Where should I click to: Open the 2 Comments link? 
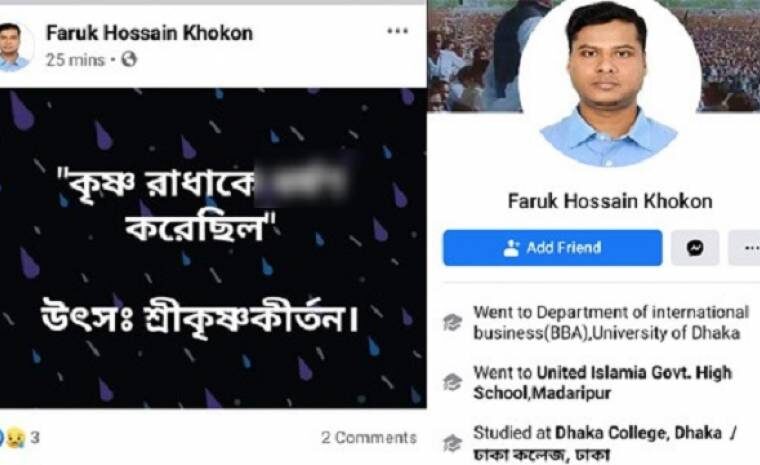click(x=369, y=438)
